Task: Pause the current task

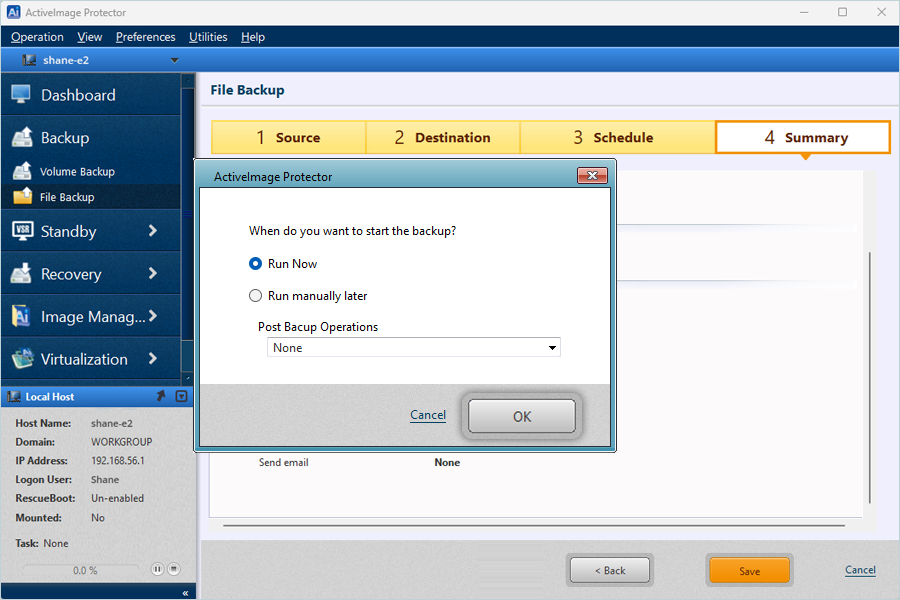Action: [157, 569]
